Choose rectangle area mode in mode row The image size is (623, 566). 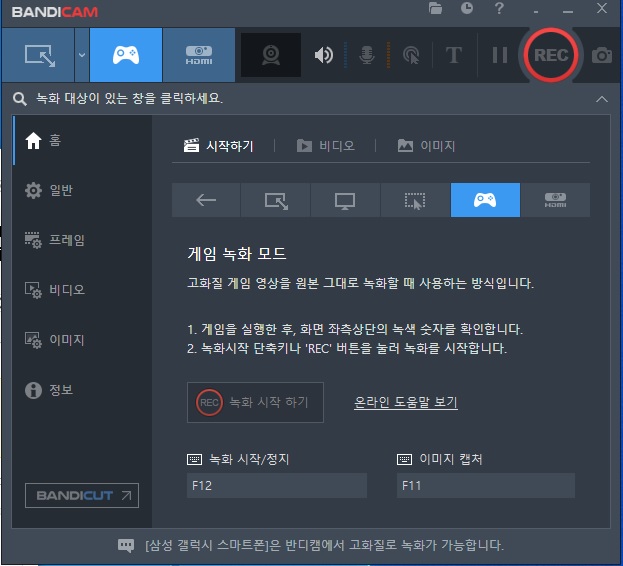pyautogui.click(x=276, y=200)
